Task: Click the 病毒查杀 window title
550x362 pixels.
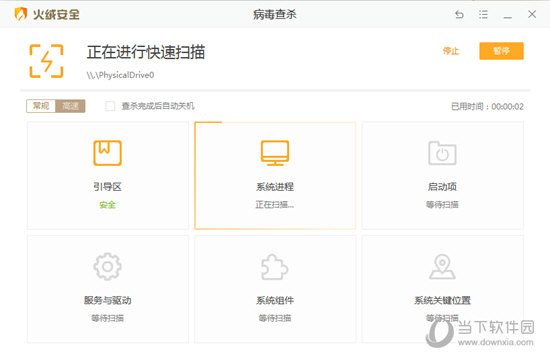Action: [275, 14]
